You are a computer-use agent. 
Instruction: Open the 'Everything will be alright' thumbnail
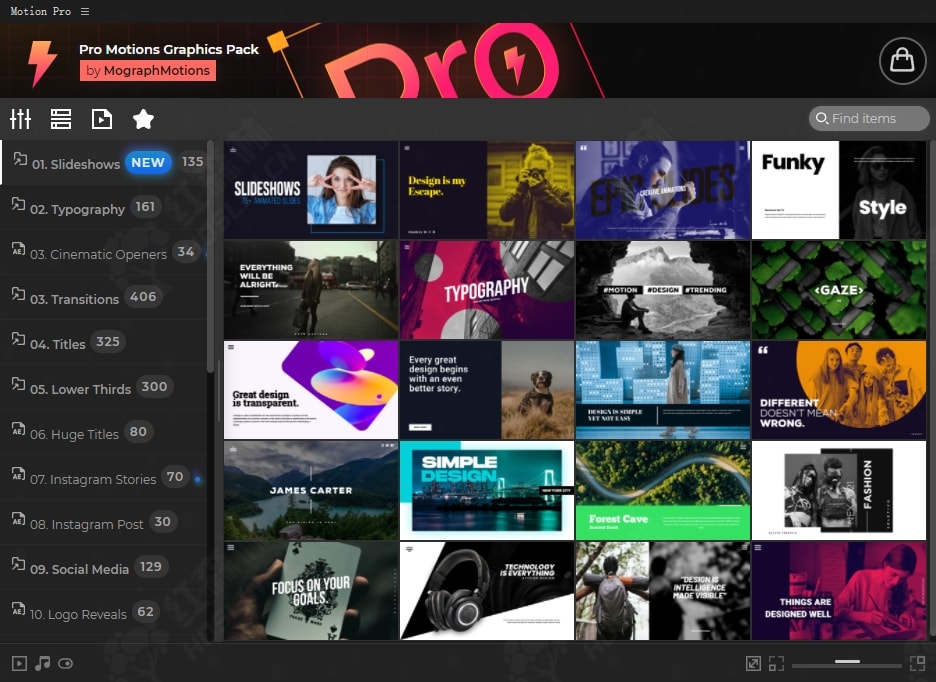[x=311, y=290]
